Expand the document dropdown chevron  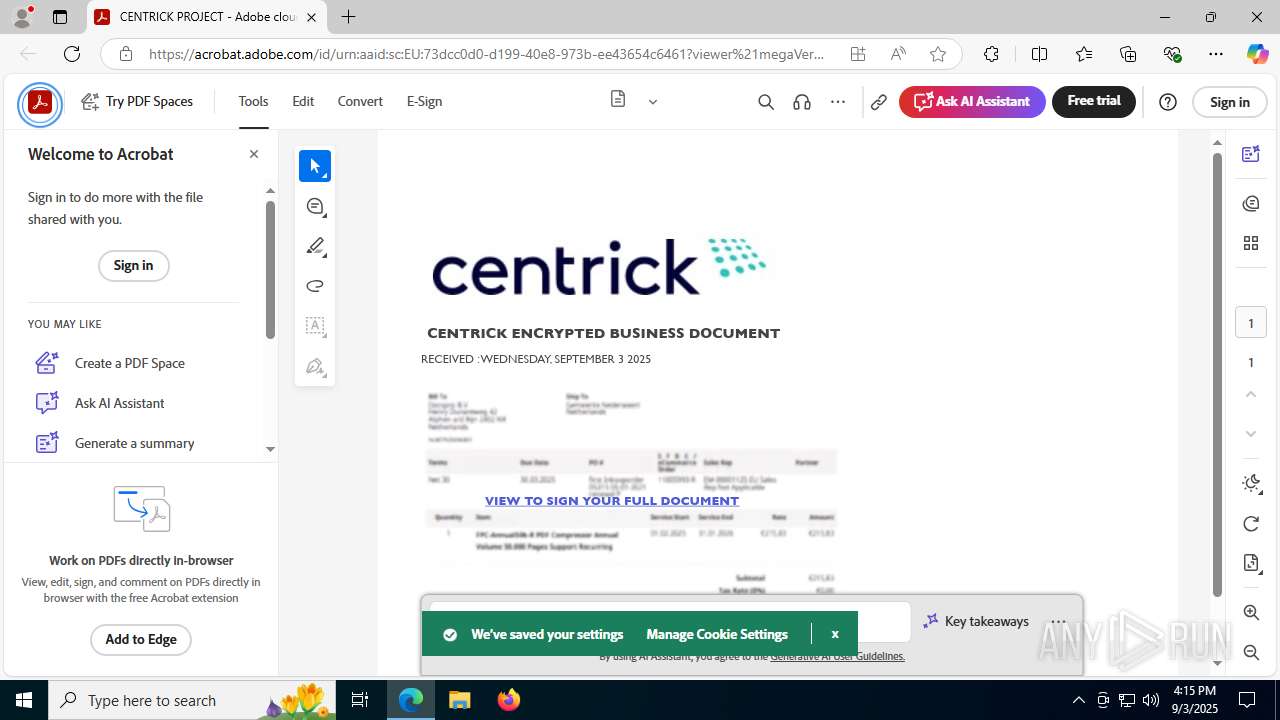click(653, 101)
